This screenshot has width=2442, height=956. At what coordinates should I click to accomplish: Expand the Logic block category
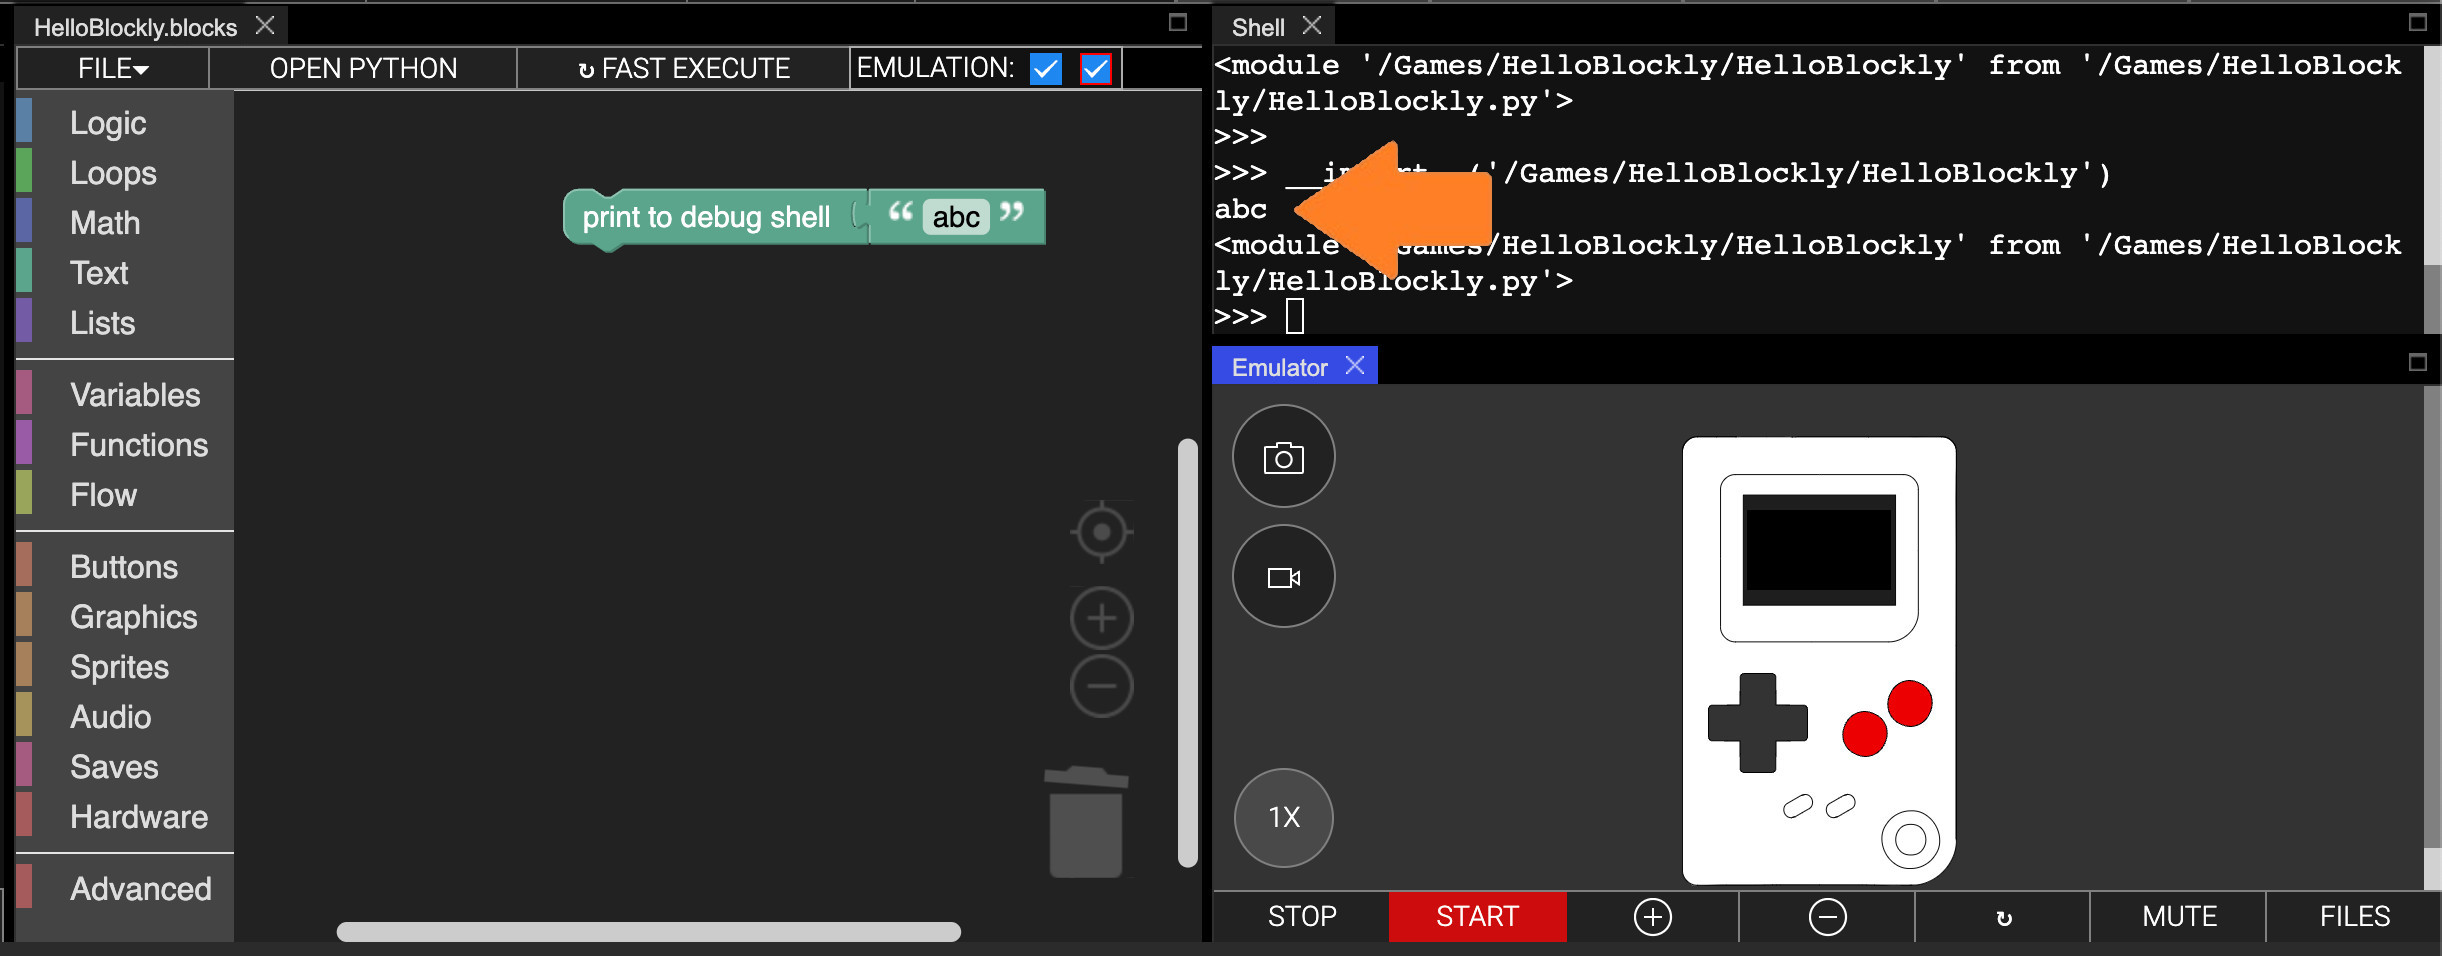108,123
